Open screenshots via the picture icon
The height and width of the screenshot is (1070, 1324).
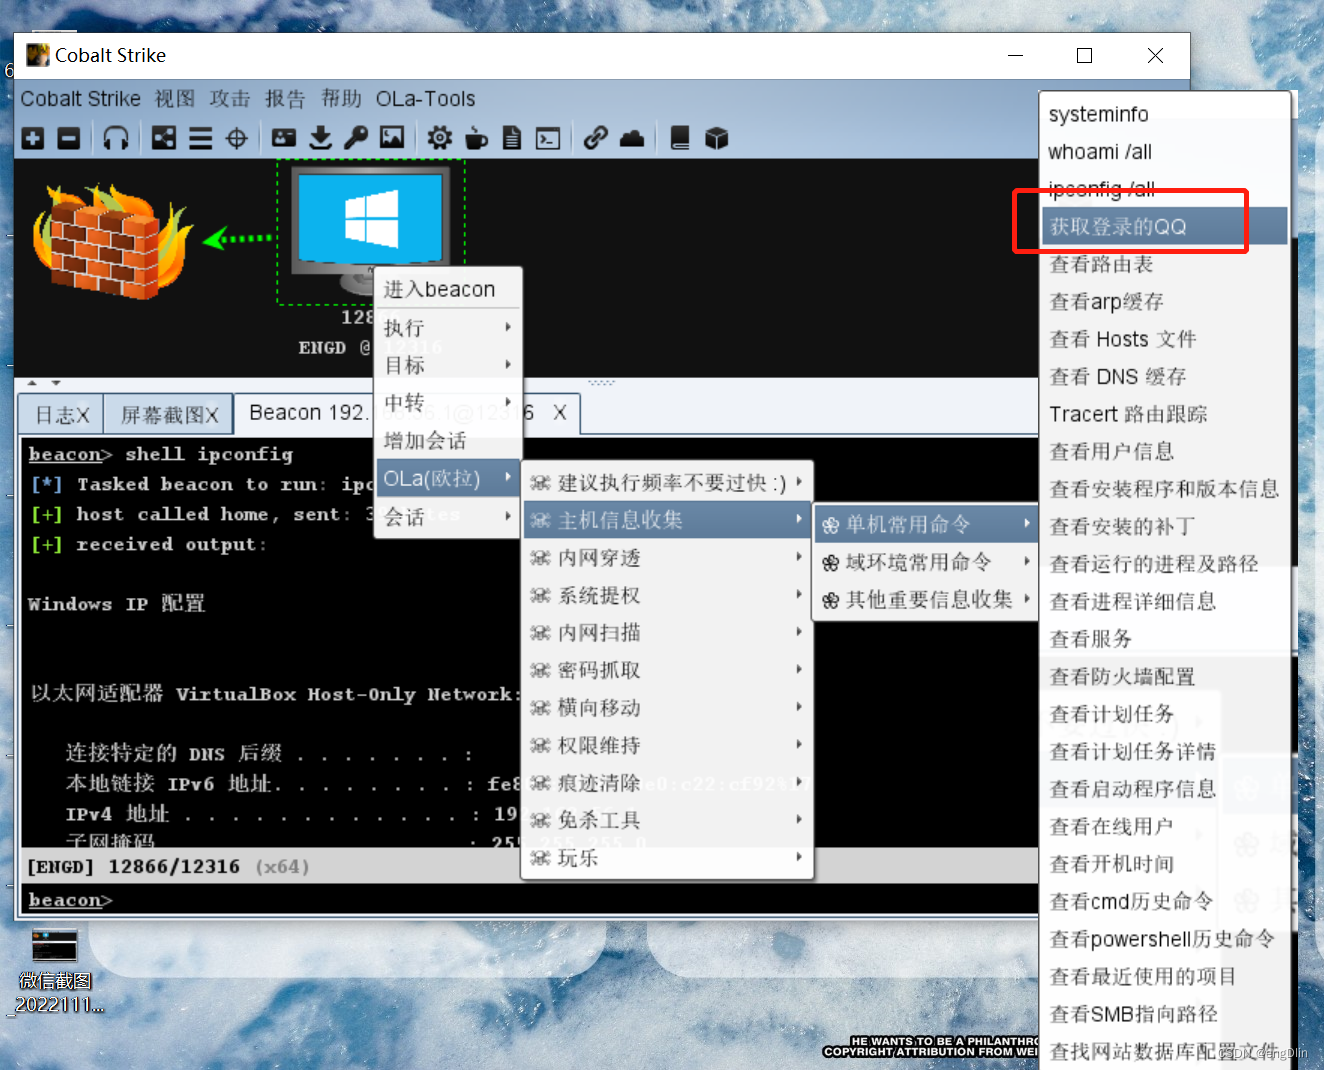point(392,138)
